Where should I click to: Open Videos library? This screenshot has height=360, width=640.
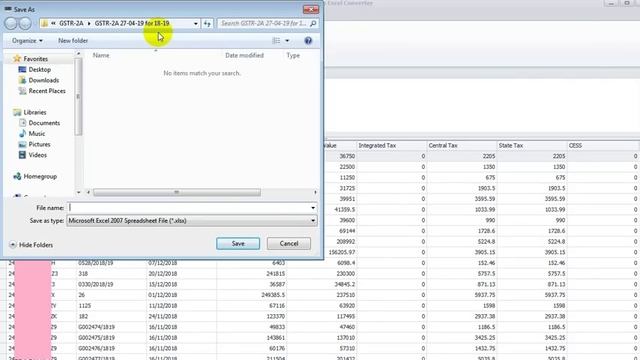(x=38, y=155)
